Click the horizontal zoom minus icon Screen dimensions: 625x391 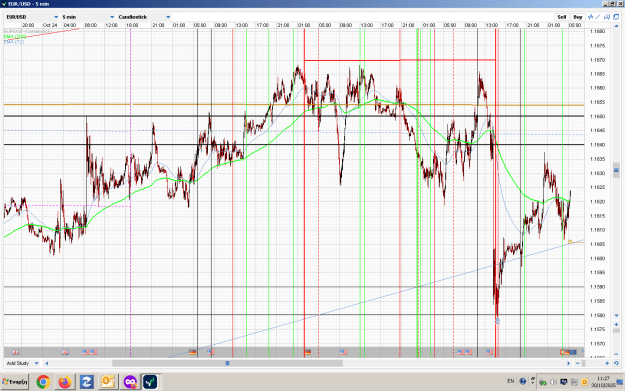coord(578,363)
